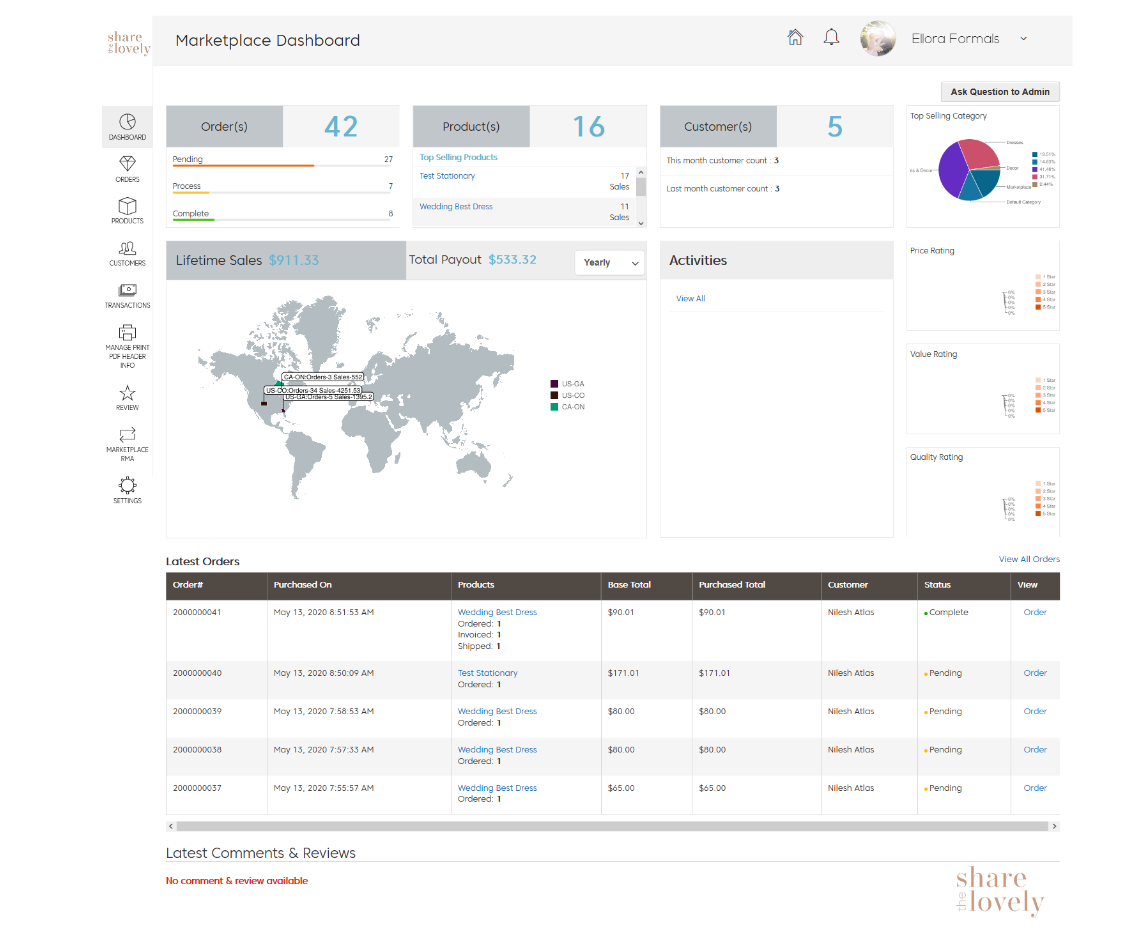Open the View All Orders link
Viewport: 1123px width, 931px height.
tap(1028, 559)
